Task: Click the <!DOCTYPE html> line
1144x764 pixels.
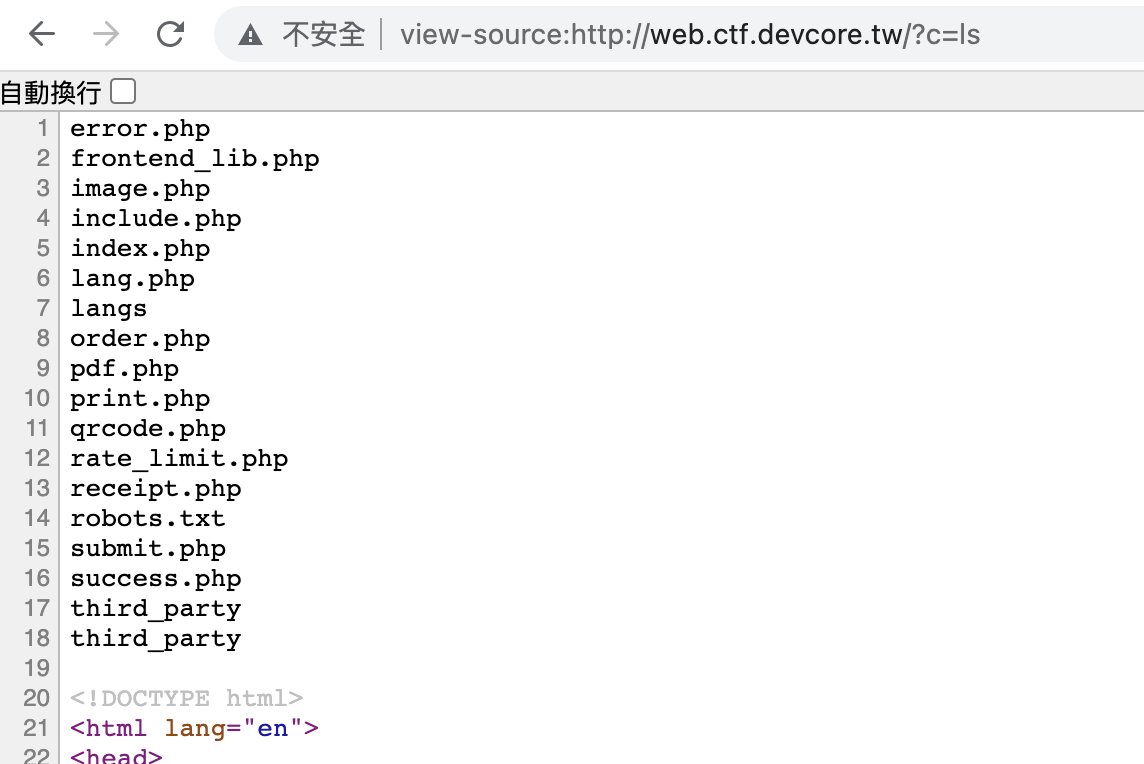Action: point(186,698)
